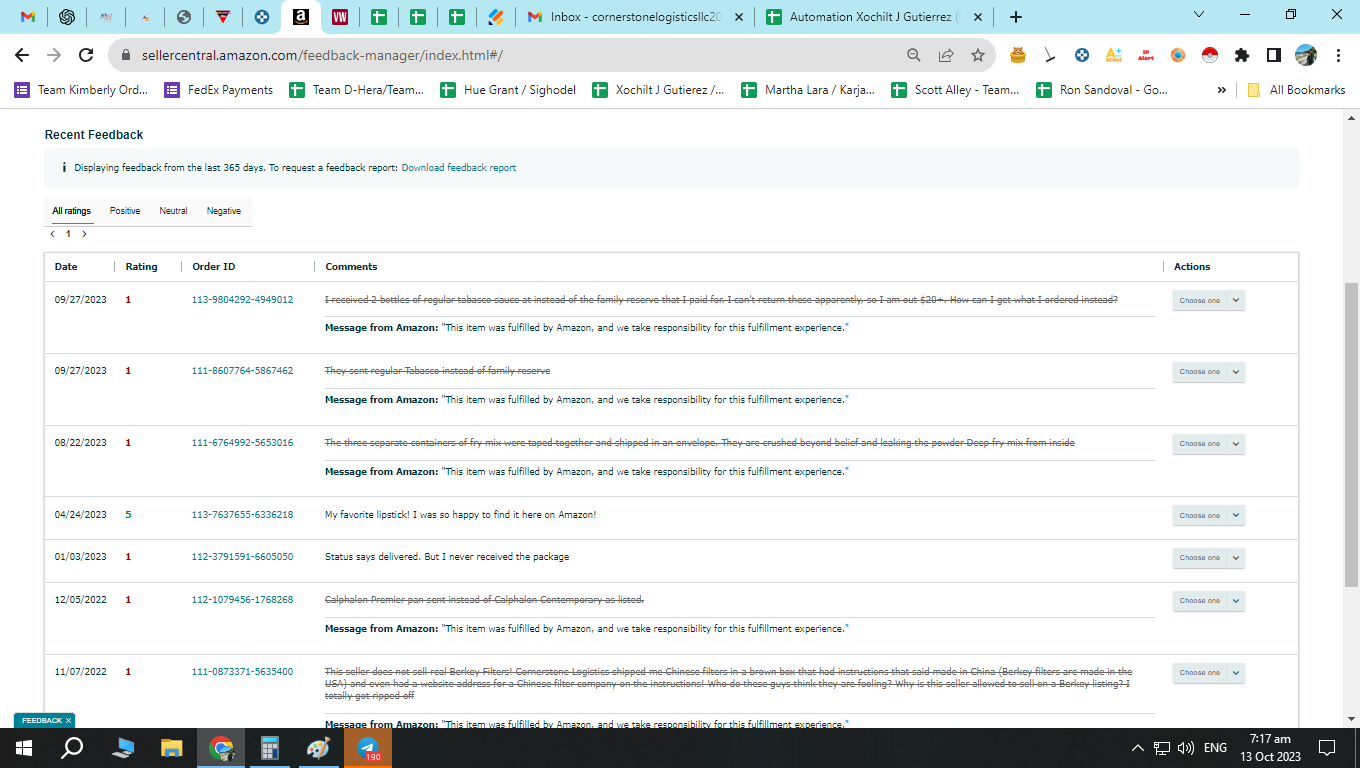Screen dimensions: 1360x768
Task: Open Telegram from the taskbar
Action: [x=368, y=747]
